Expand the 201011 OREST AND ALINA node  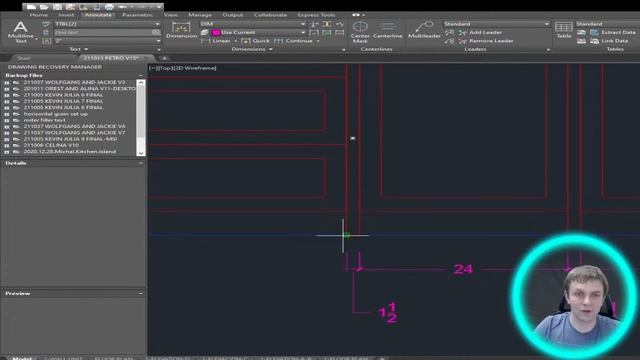(x=7, y=89)
